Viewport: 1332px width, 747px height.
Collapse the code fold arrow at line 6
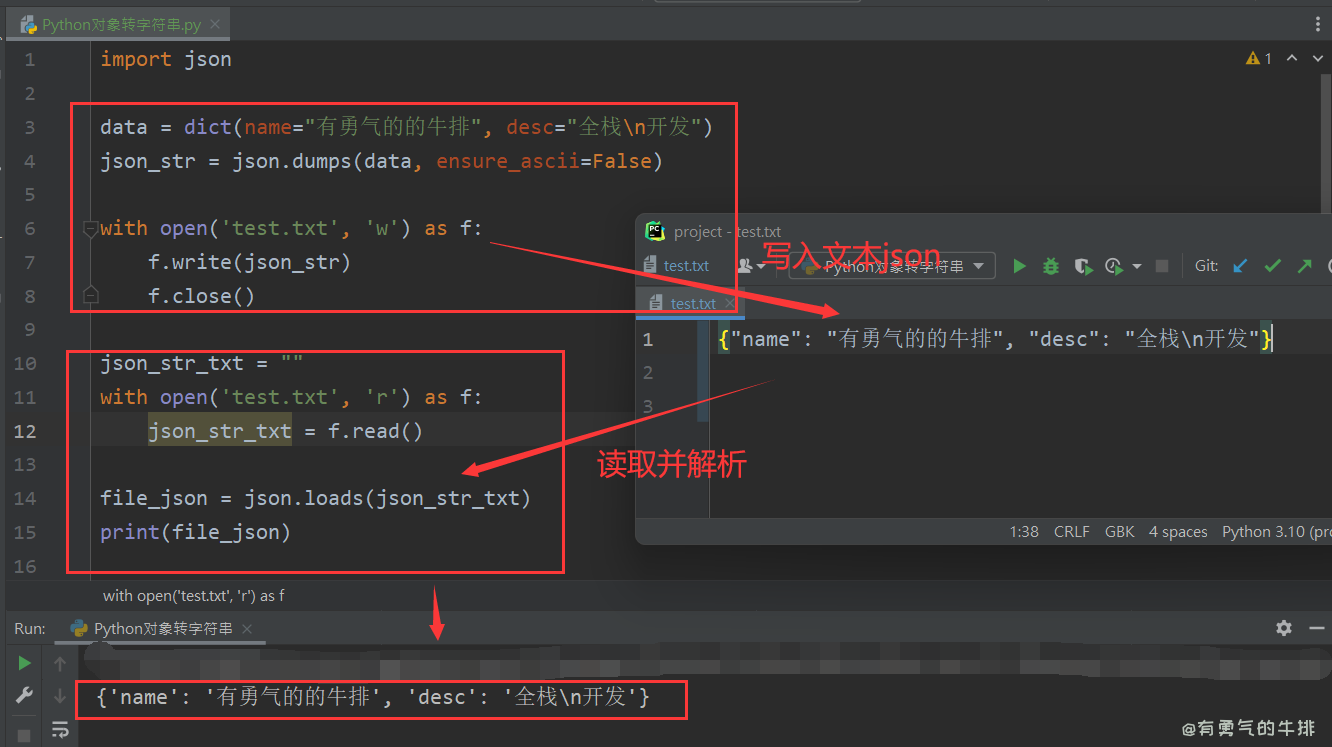(x=90, y=229)
